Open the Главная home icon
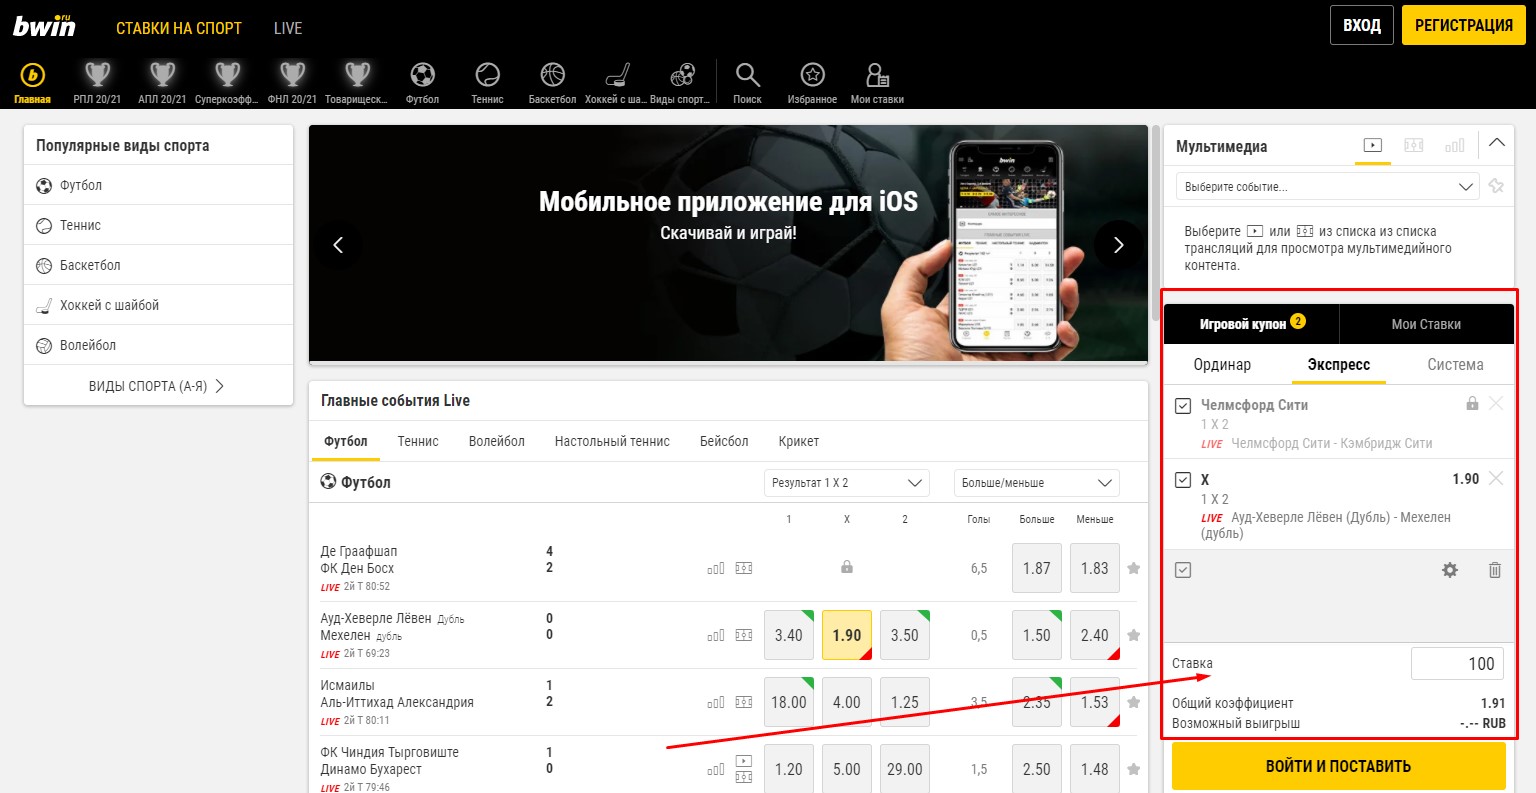This screenshot has height=793, width=1536. [33, 75]
